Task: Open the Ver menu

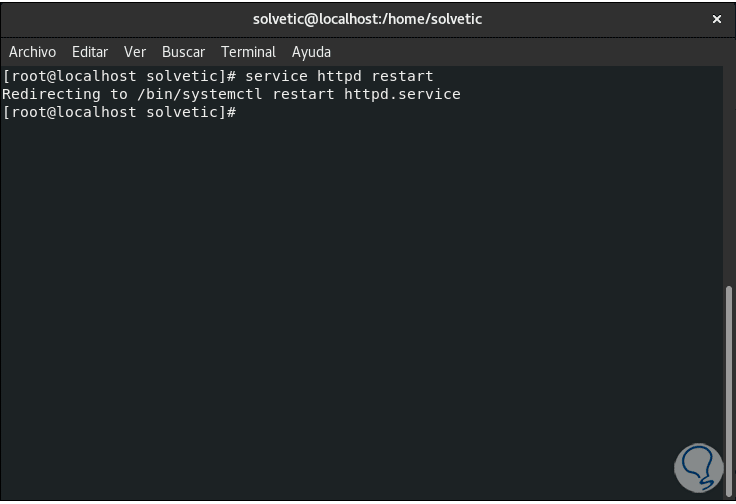Action: 135,52
